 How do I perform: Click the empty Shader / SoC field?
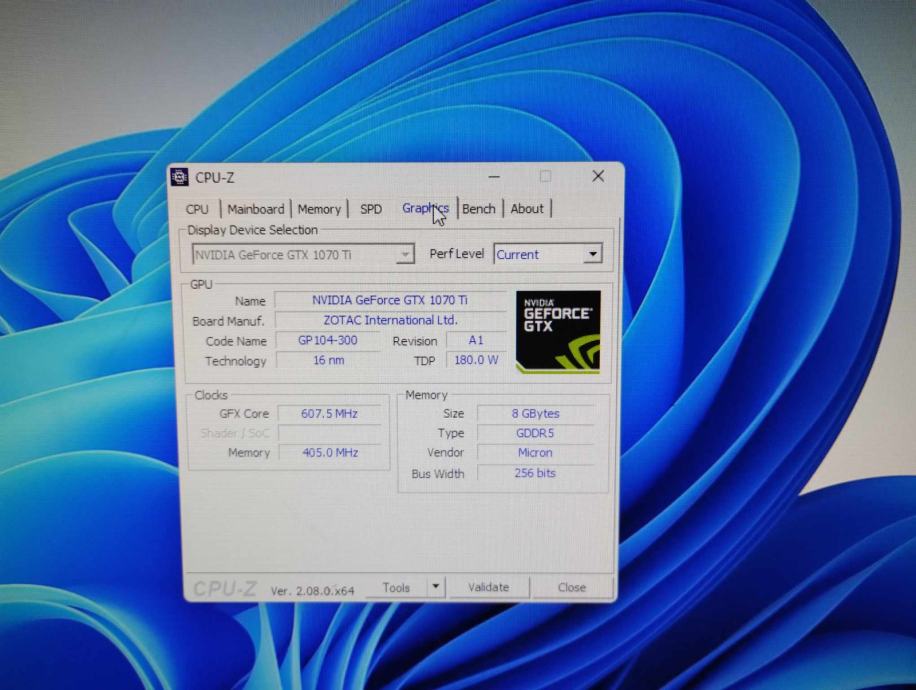coord(329,433)
